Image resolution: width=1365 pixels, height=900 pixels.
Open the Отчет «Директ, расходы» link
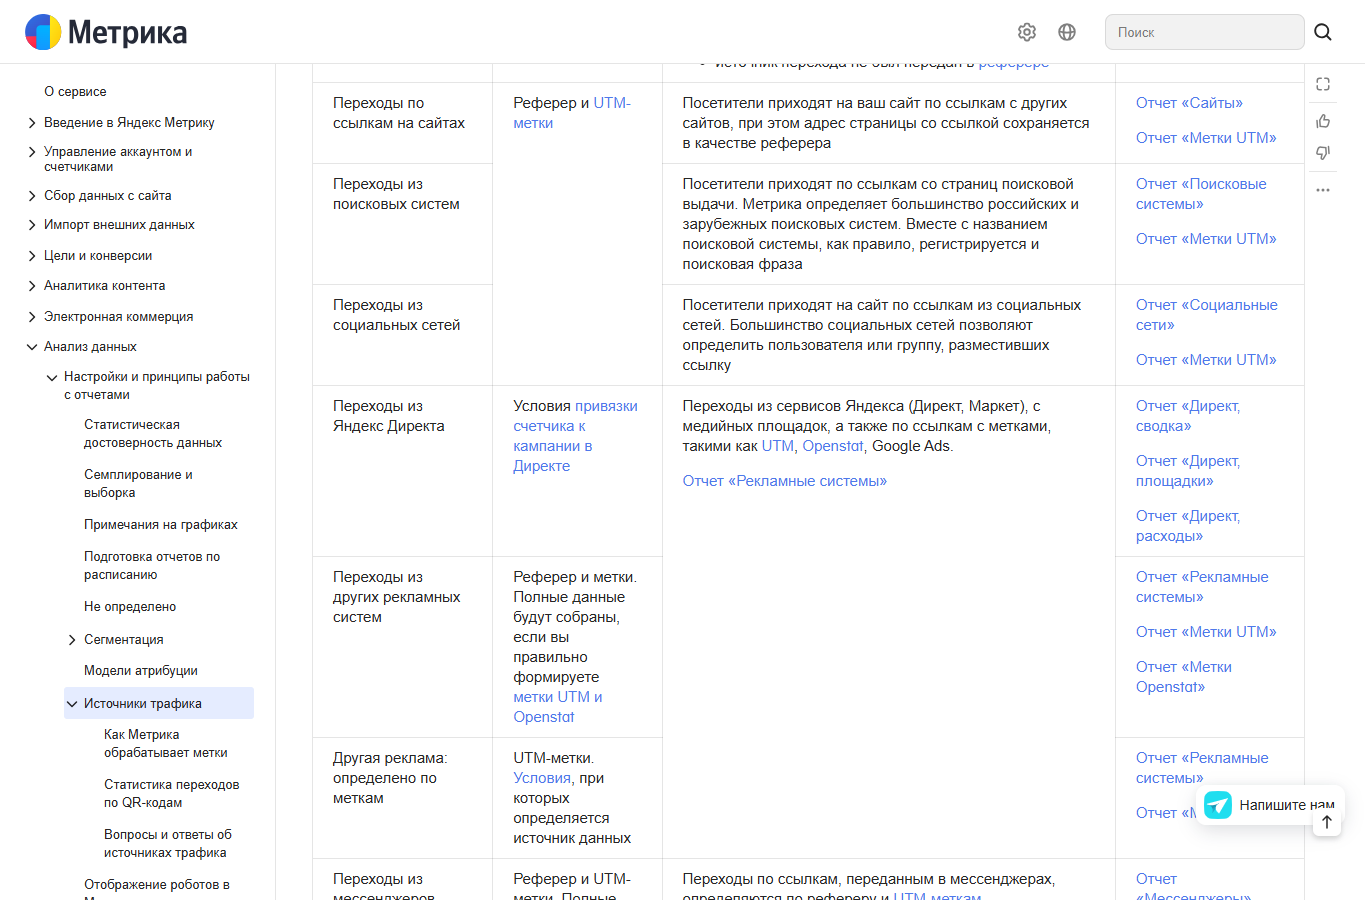point(1188,526)
